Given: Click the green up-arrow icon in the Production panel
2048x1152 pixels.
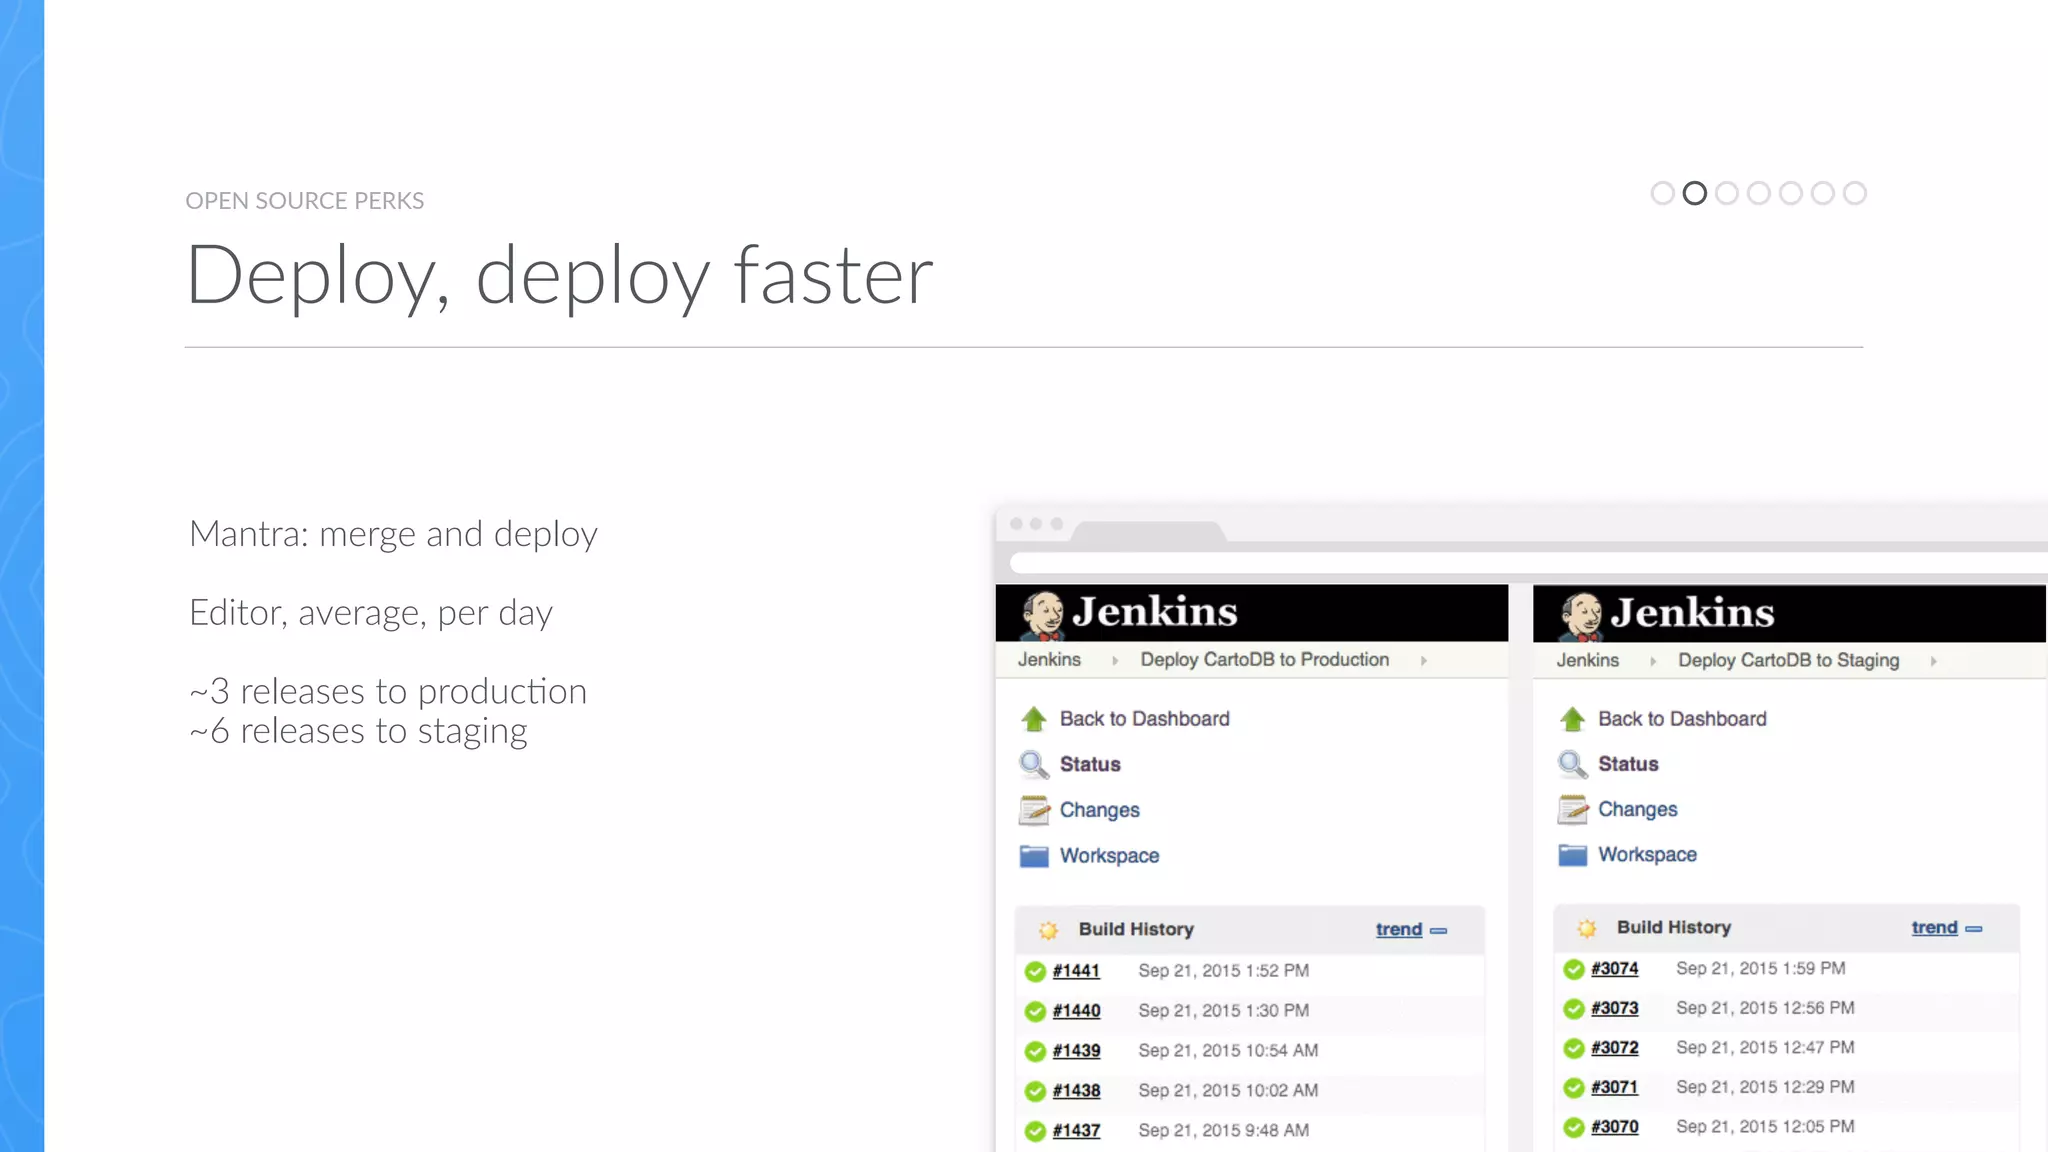Looking at the screenshot, I should (1034, 719).
